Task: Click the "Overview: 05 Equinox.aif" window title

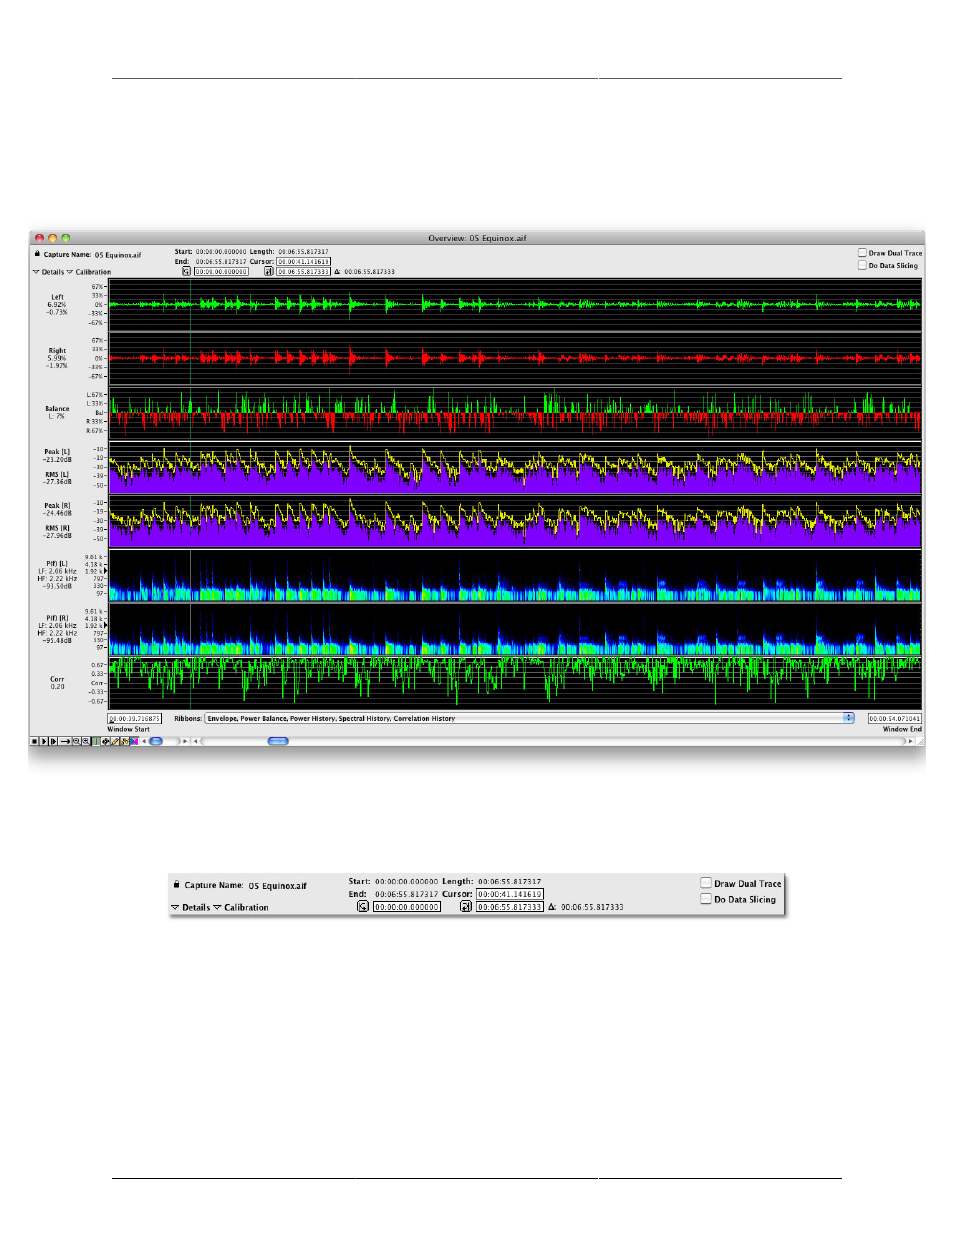Action: pyautogui.click(x=477, y=238)
